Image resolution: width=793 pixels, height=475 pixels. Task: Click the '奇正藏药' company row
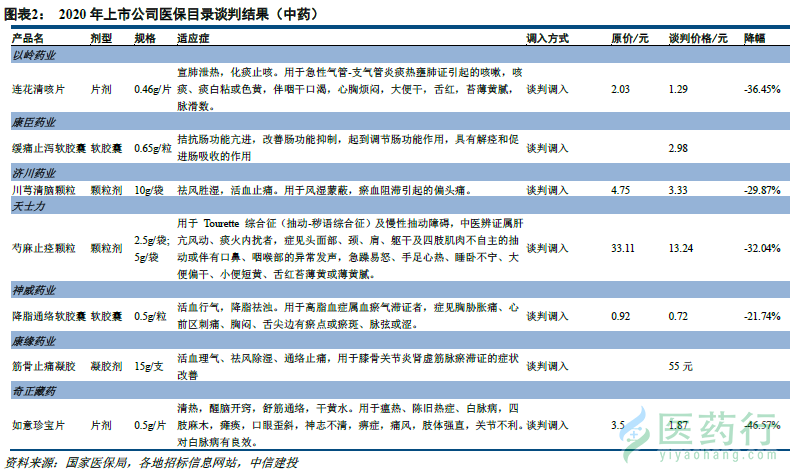click(400, 391)
